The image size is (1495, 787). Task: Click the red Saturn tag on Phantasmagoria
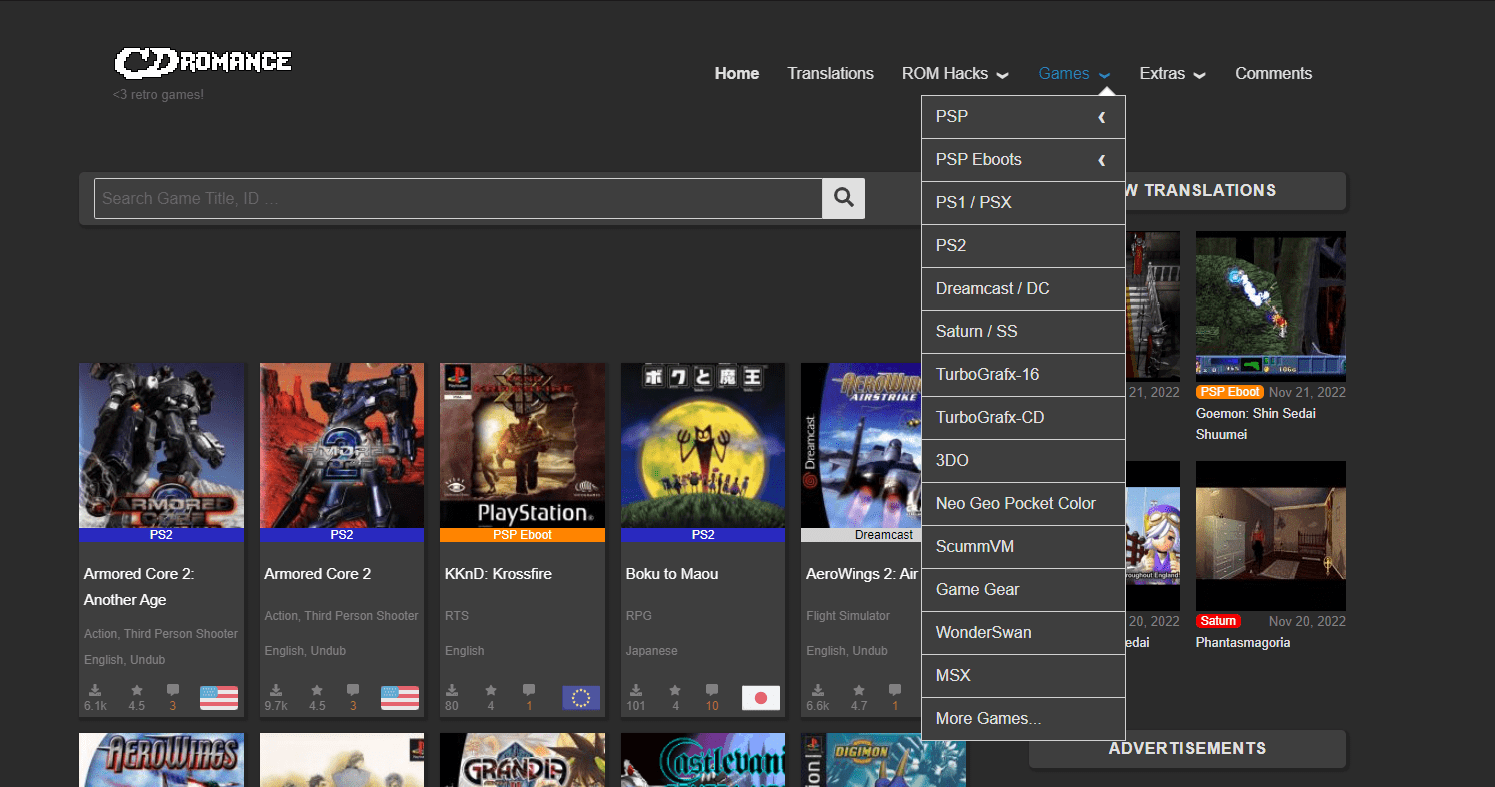[1218, 621]
